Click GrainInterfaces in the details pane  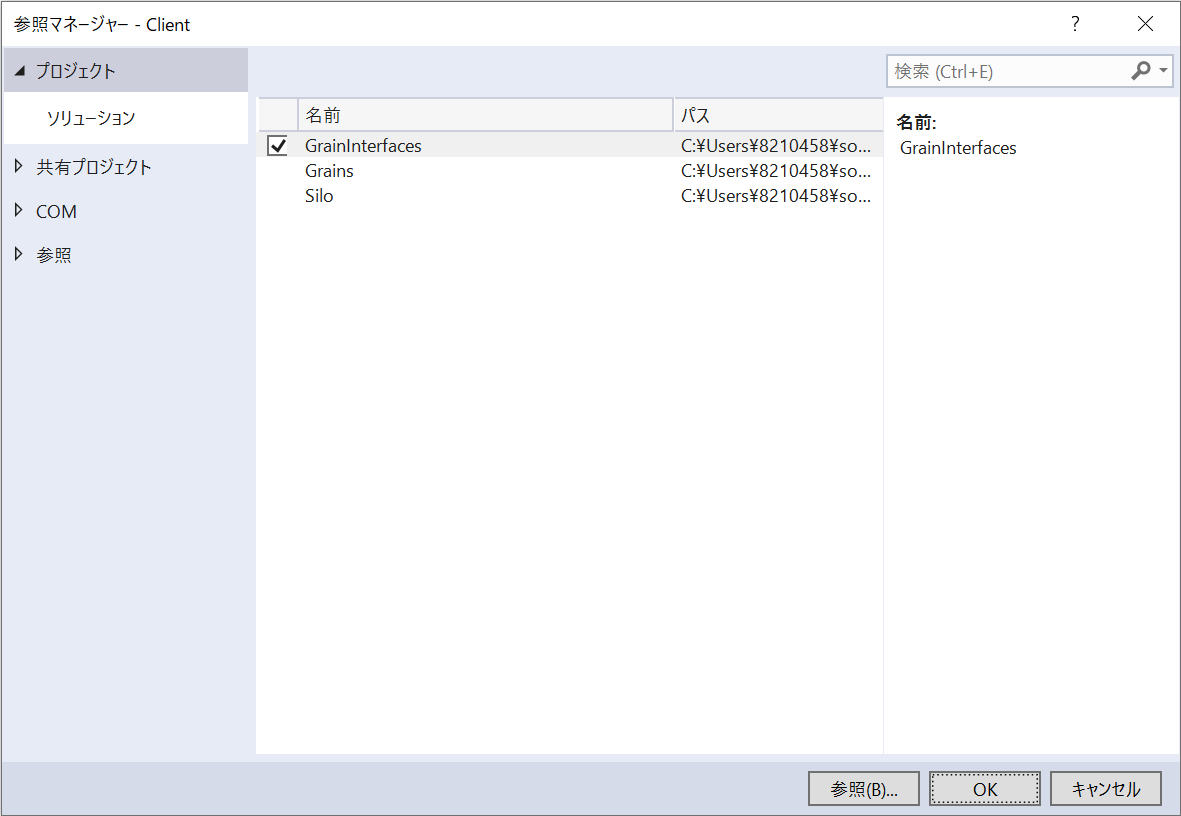click(958, 148)
